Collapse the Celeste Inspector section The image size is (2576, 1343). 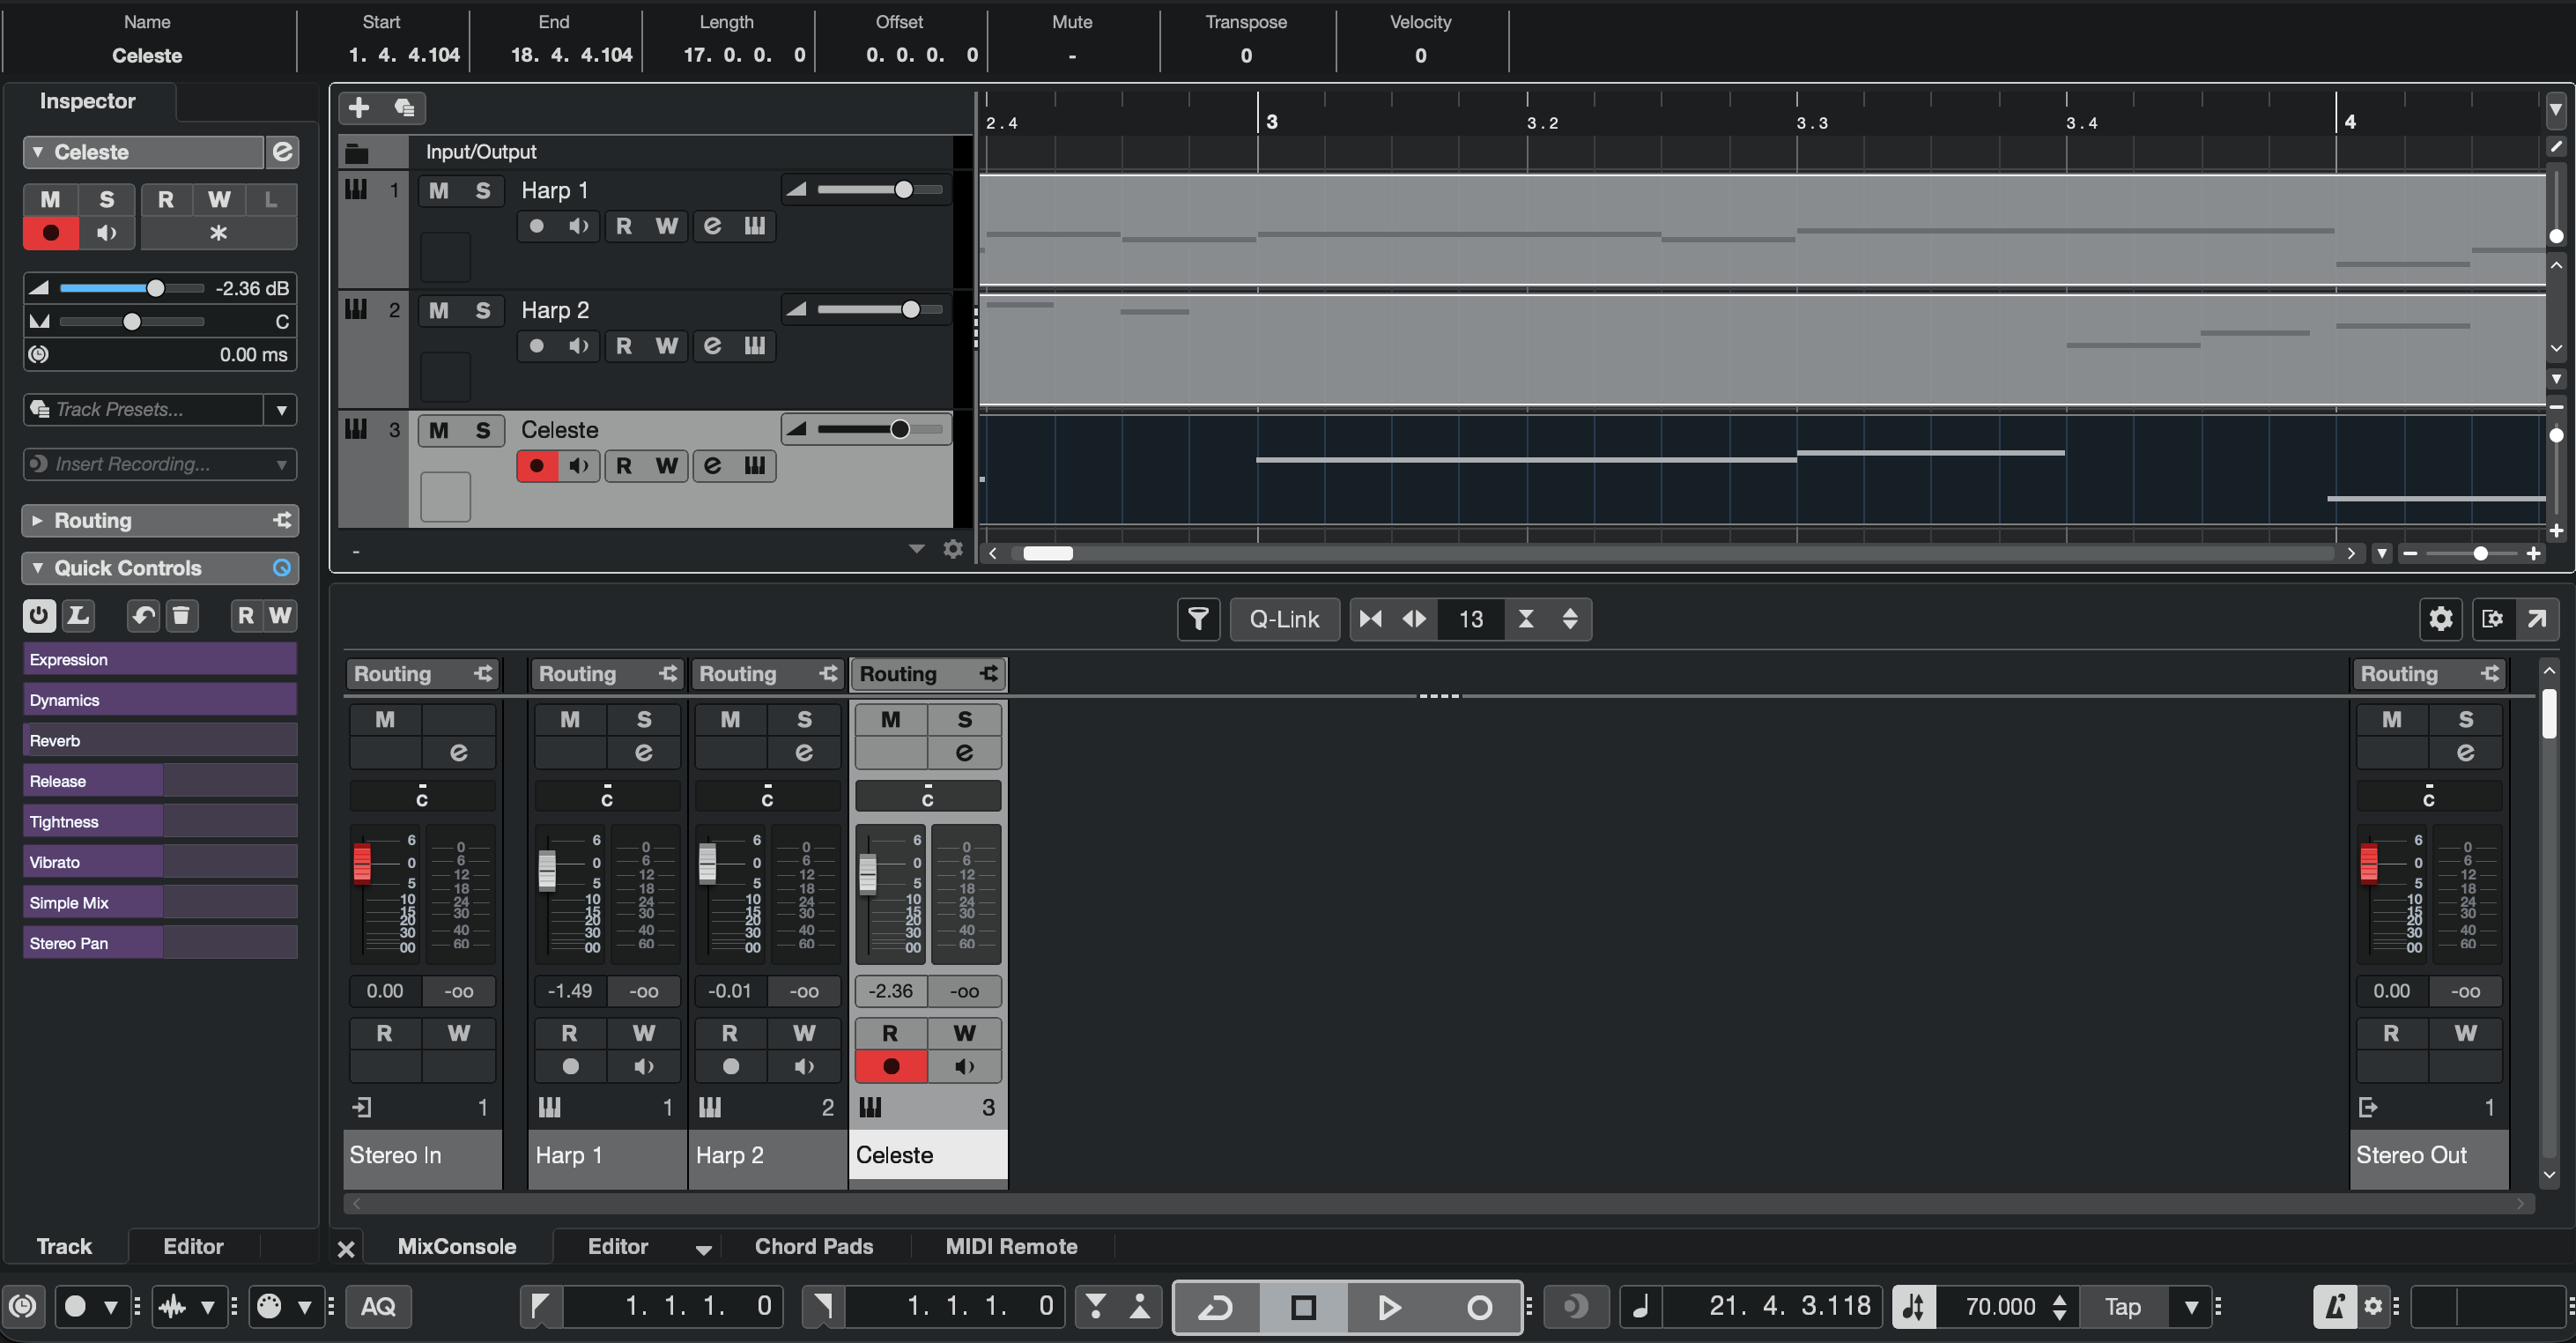[x=37, y=152]
